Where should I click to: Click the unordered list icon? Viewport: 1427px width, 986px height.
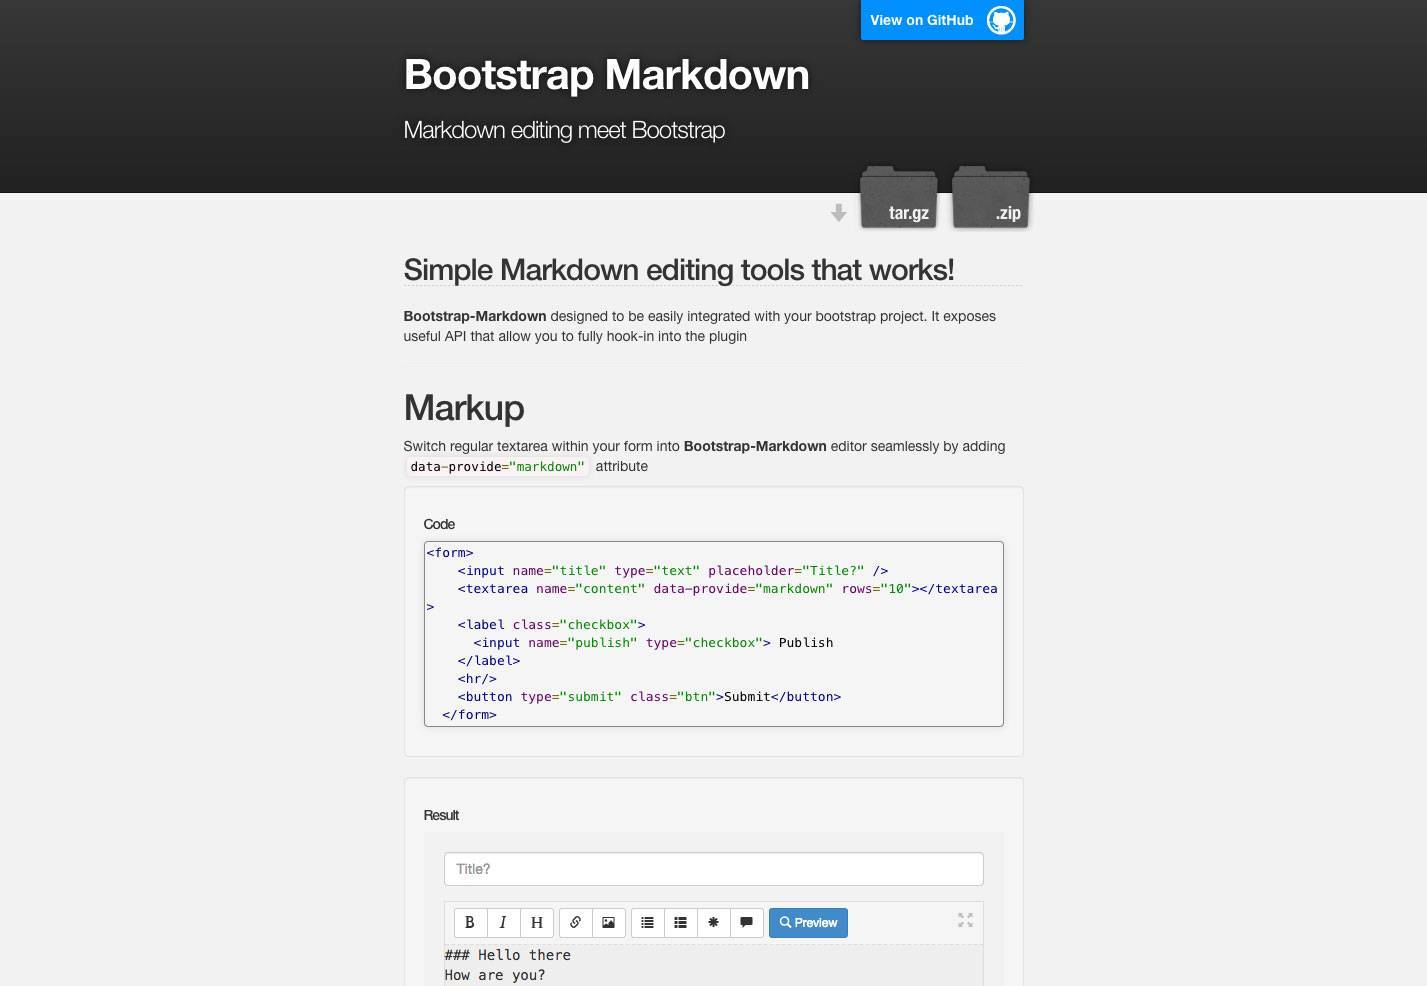pos(647,922)
